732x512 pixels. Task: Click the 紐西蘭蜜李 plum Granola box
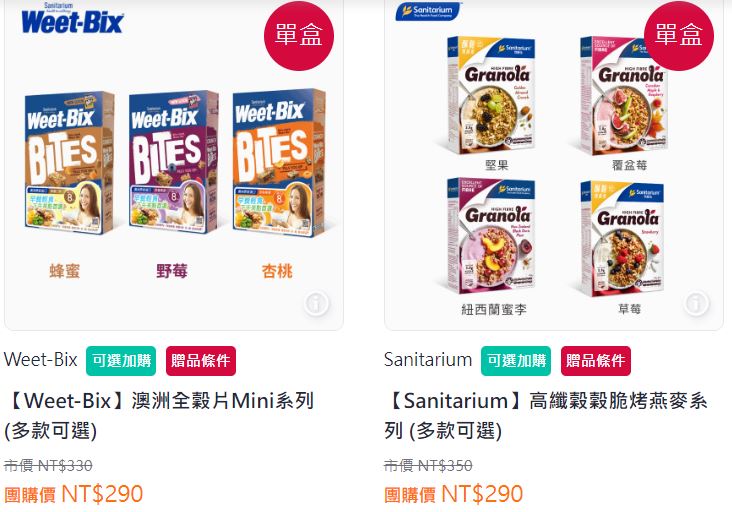click(491, 236)
